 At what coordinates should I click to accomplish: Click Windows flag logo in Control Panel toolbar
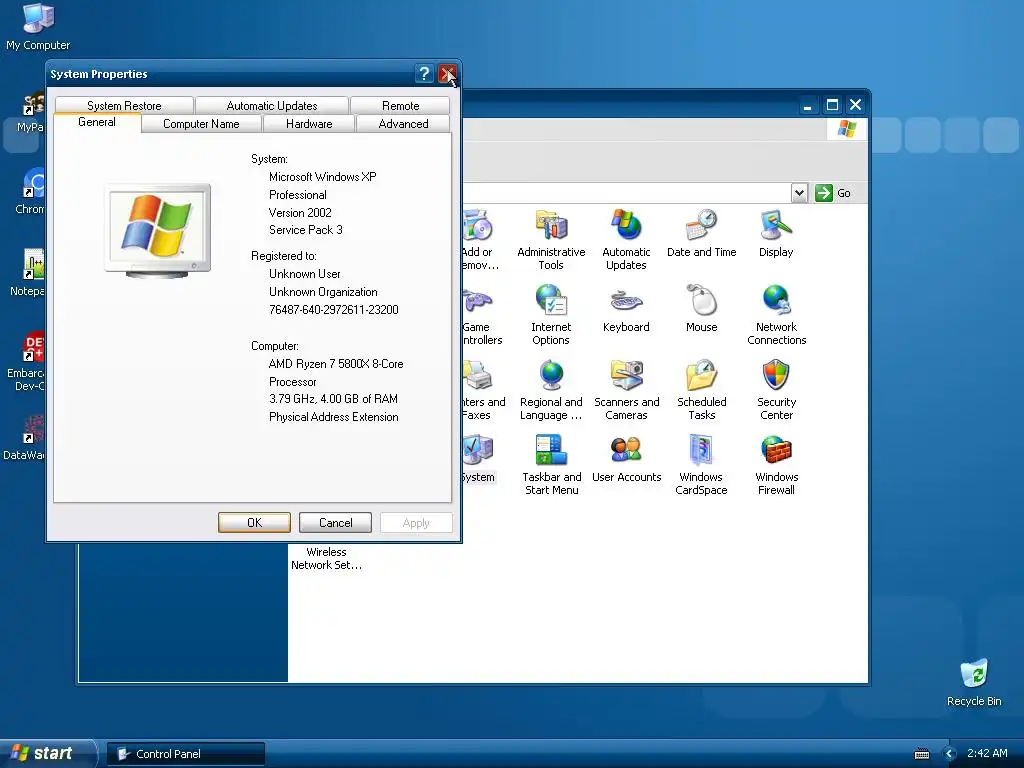click(847, 128)
